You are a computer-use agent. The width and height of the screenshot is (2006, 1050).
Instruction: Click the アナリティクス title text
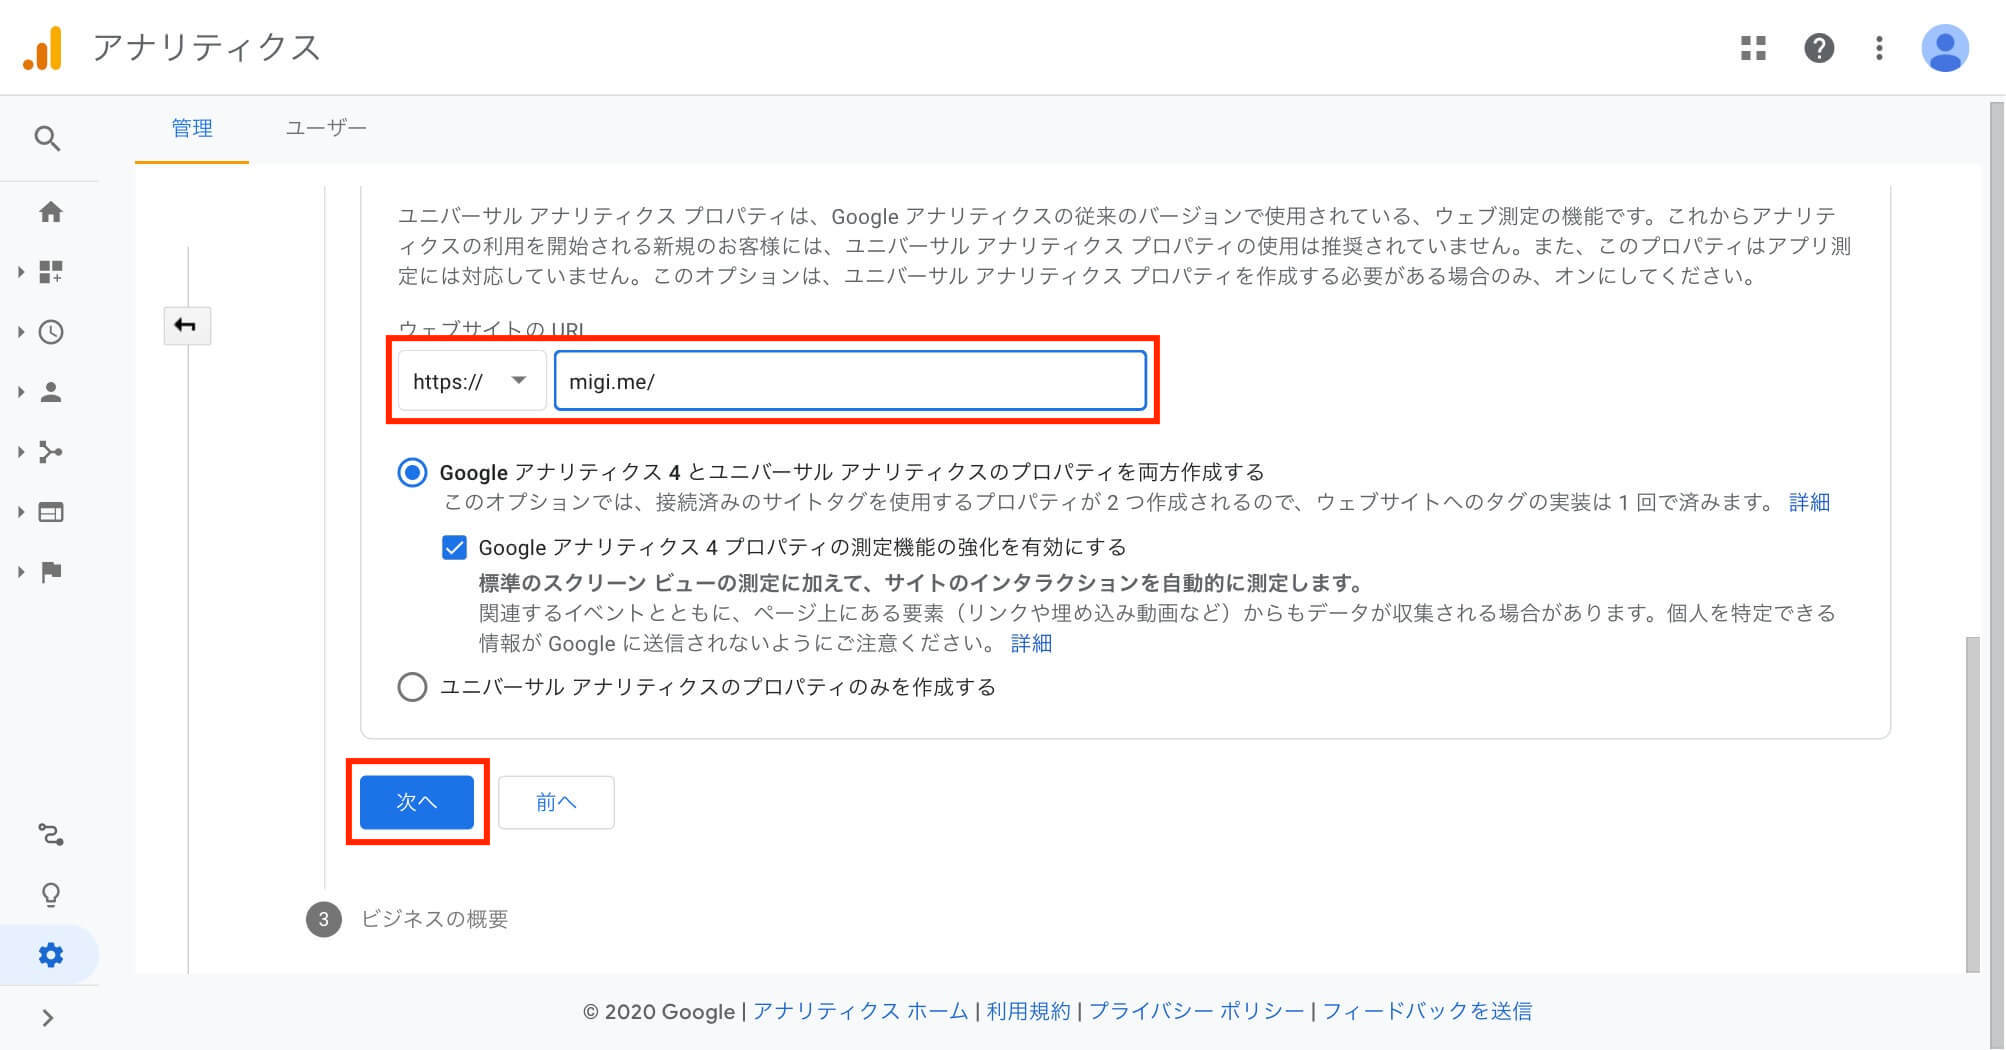(x=207, y=48)
